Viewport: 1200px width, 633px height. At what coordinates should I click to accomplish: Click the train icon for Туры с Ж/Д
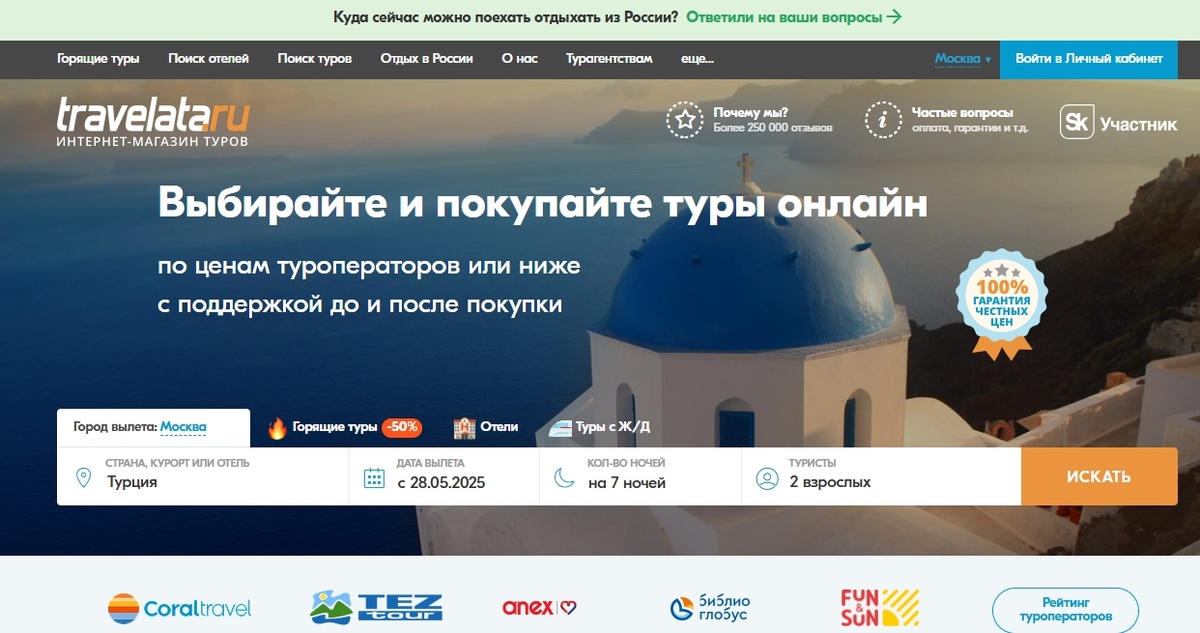tap(562, 426)
